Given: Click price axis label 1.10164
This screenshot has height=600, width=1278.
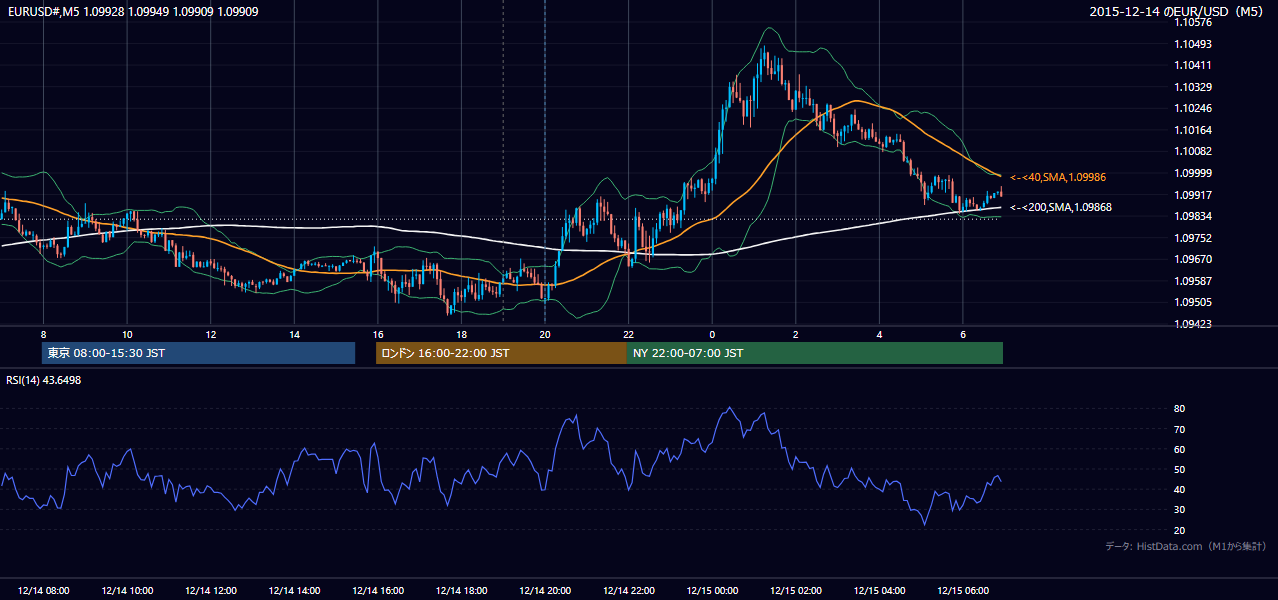Looking at the screenshot, I should pyautogui.click(x=1193, y=130).
